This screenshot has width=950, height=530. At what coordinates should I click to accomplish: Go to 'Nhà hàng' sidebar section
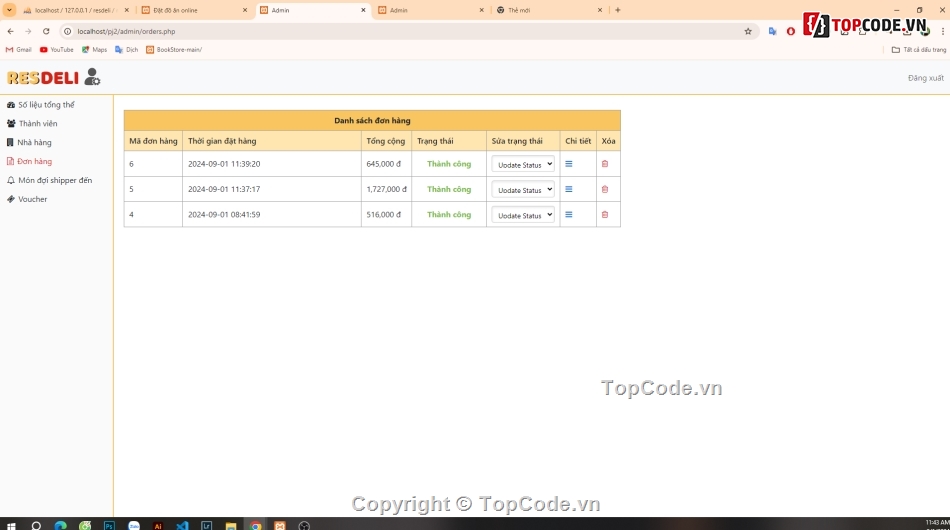(34, 143)
